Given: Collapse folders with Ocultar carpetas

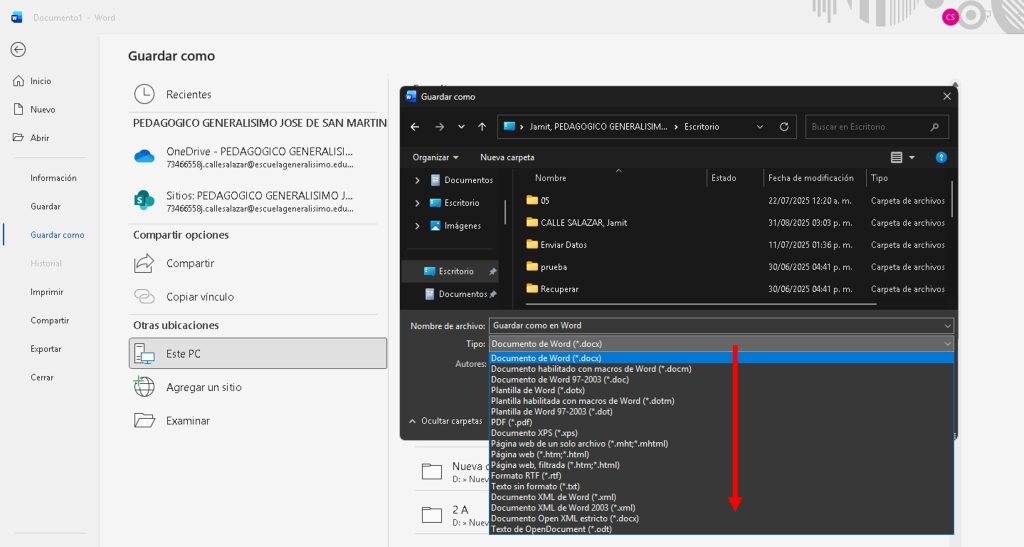Looking at the screenshot, I should pyautogui.click(x=445, y=421).
